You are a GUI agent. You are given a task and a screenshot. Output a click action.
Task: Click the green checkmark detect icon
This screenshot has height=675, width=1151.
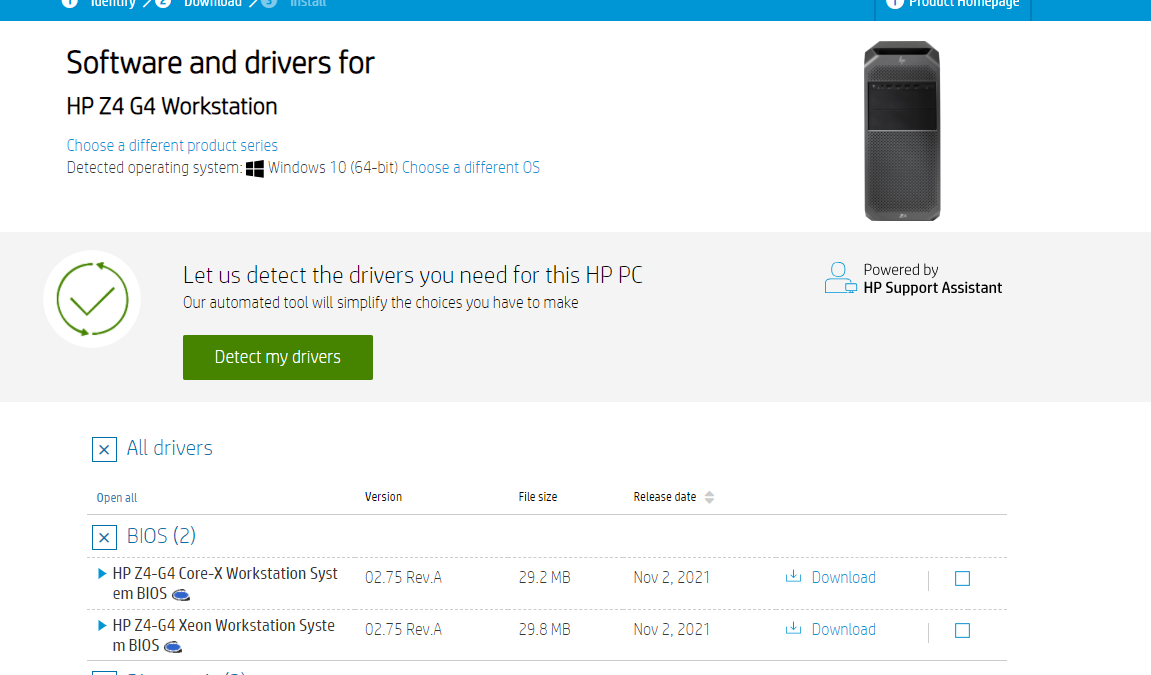92,299
